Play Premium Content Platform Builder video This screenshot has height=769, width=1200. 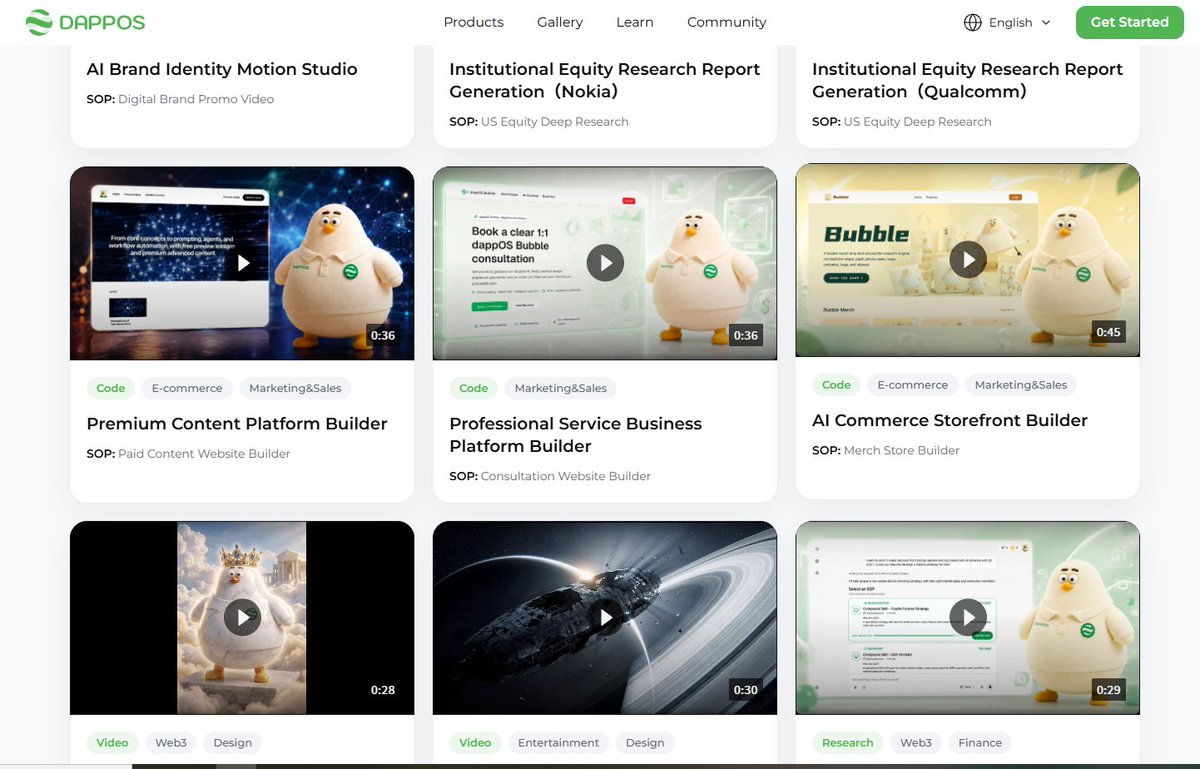click(242, 263)
